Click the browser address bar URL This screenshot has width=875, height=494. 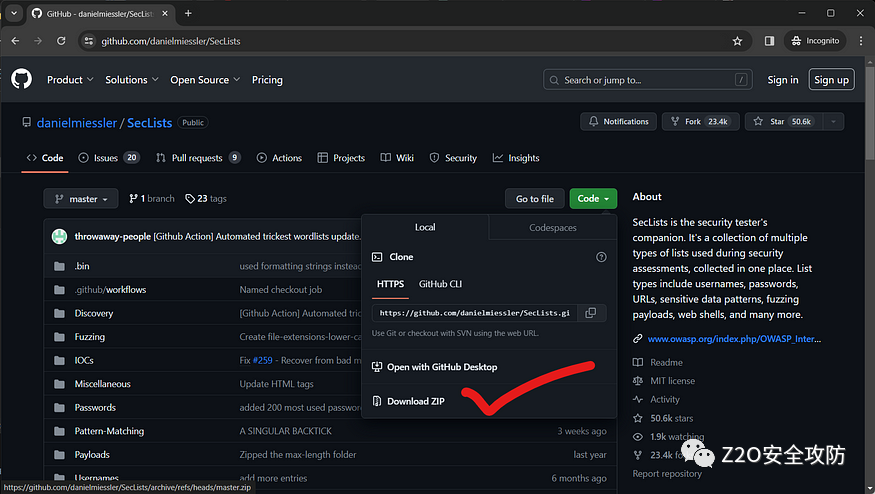(171, 41)
